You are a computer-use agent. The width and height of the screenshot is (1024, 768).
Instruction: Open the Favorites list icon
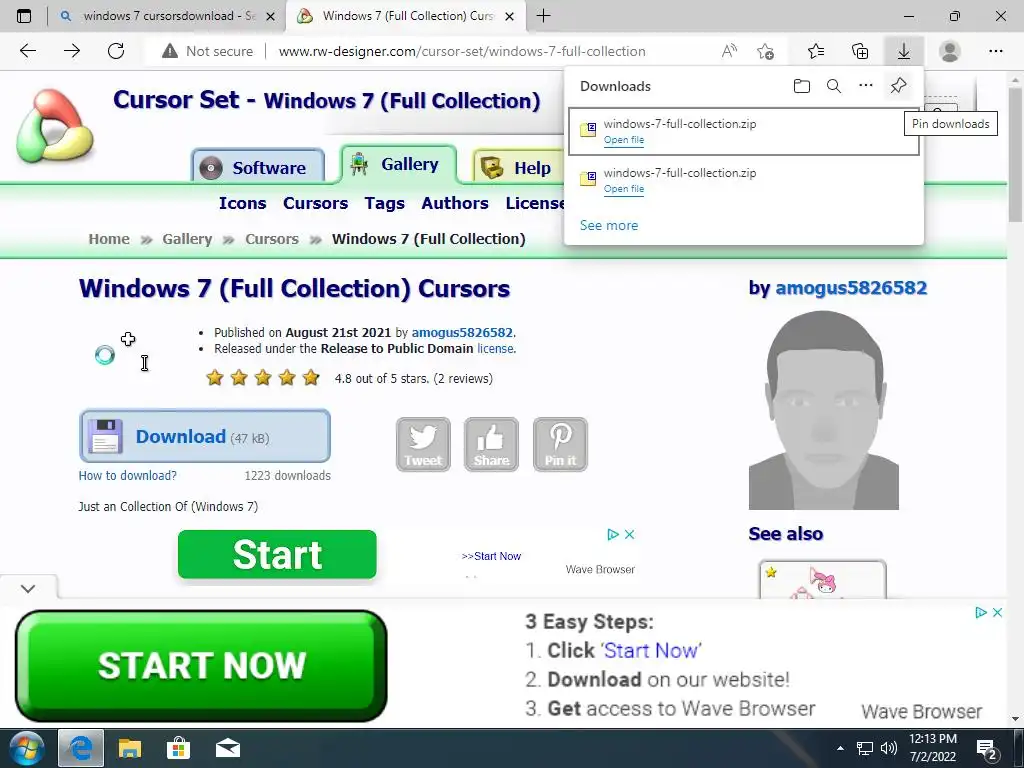pos(816,51)
